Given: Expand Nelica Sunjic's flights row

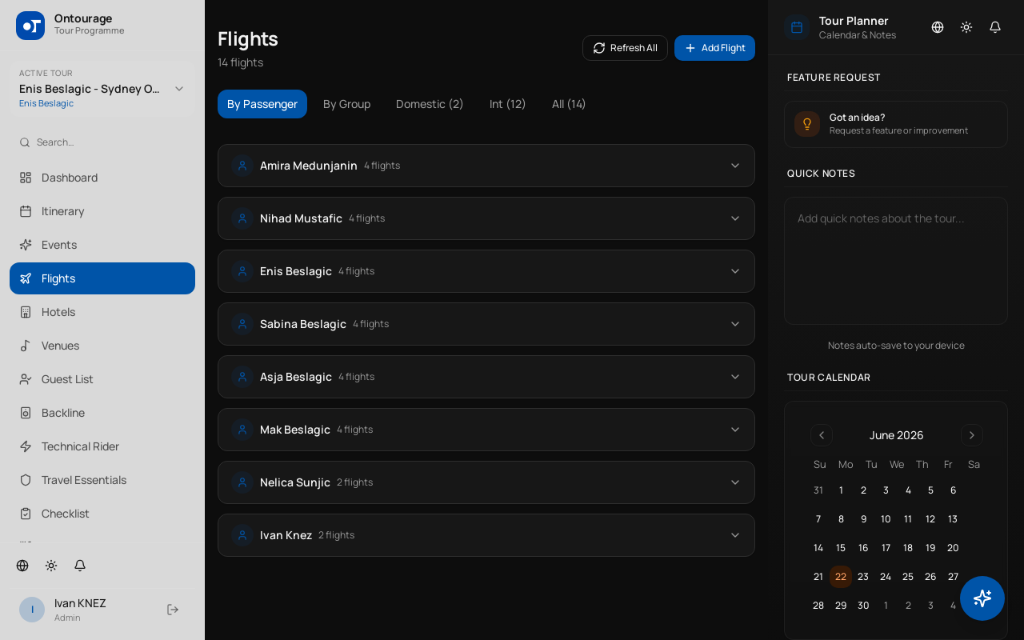Looking at the screenshot, I should tap(735, 483).
